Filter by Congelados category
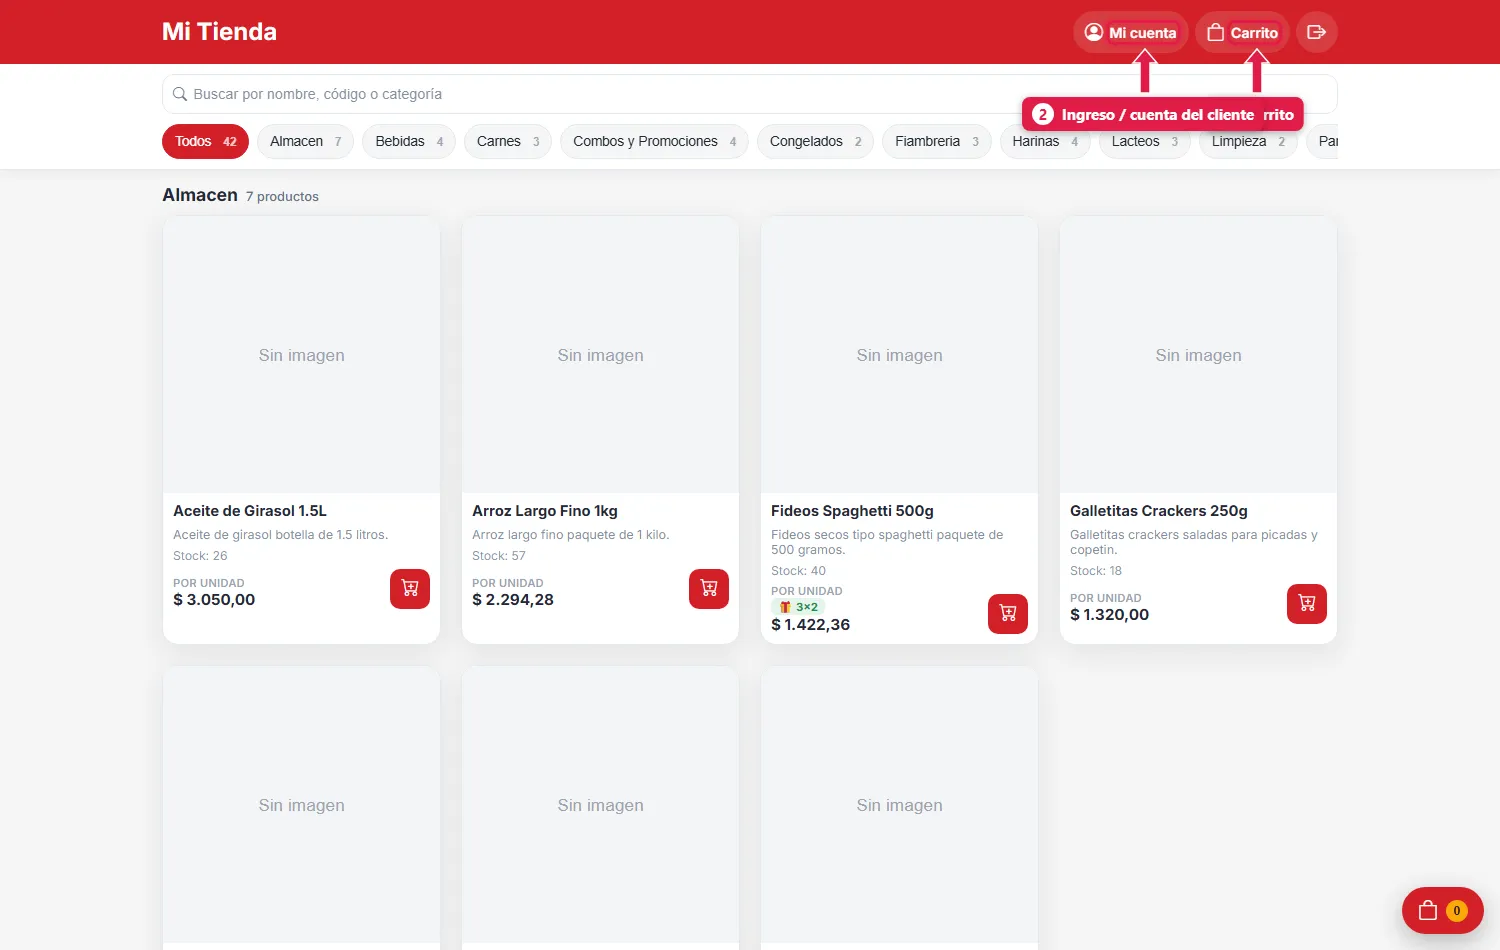Image resolution: width=1500 pixels, height=950 pixels. coord(815,141)
